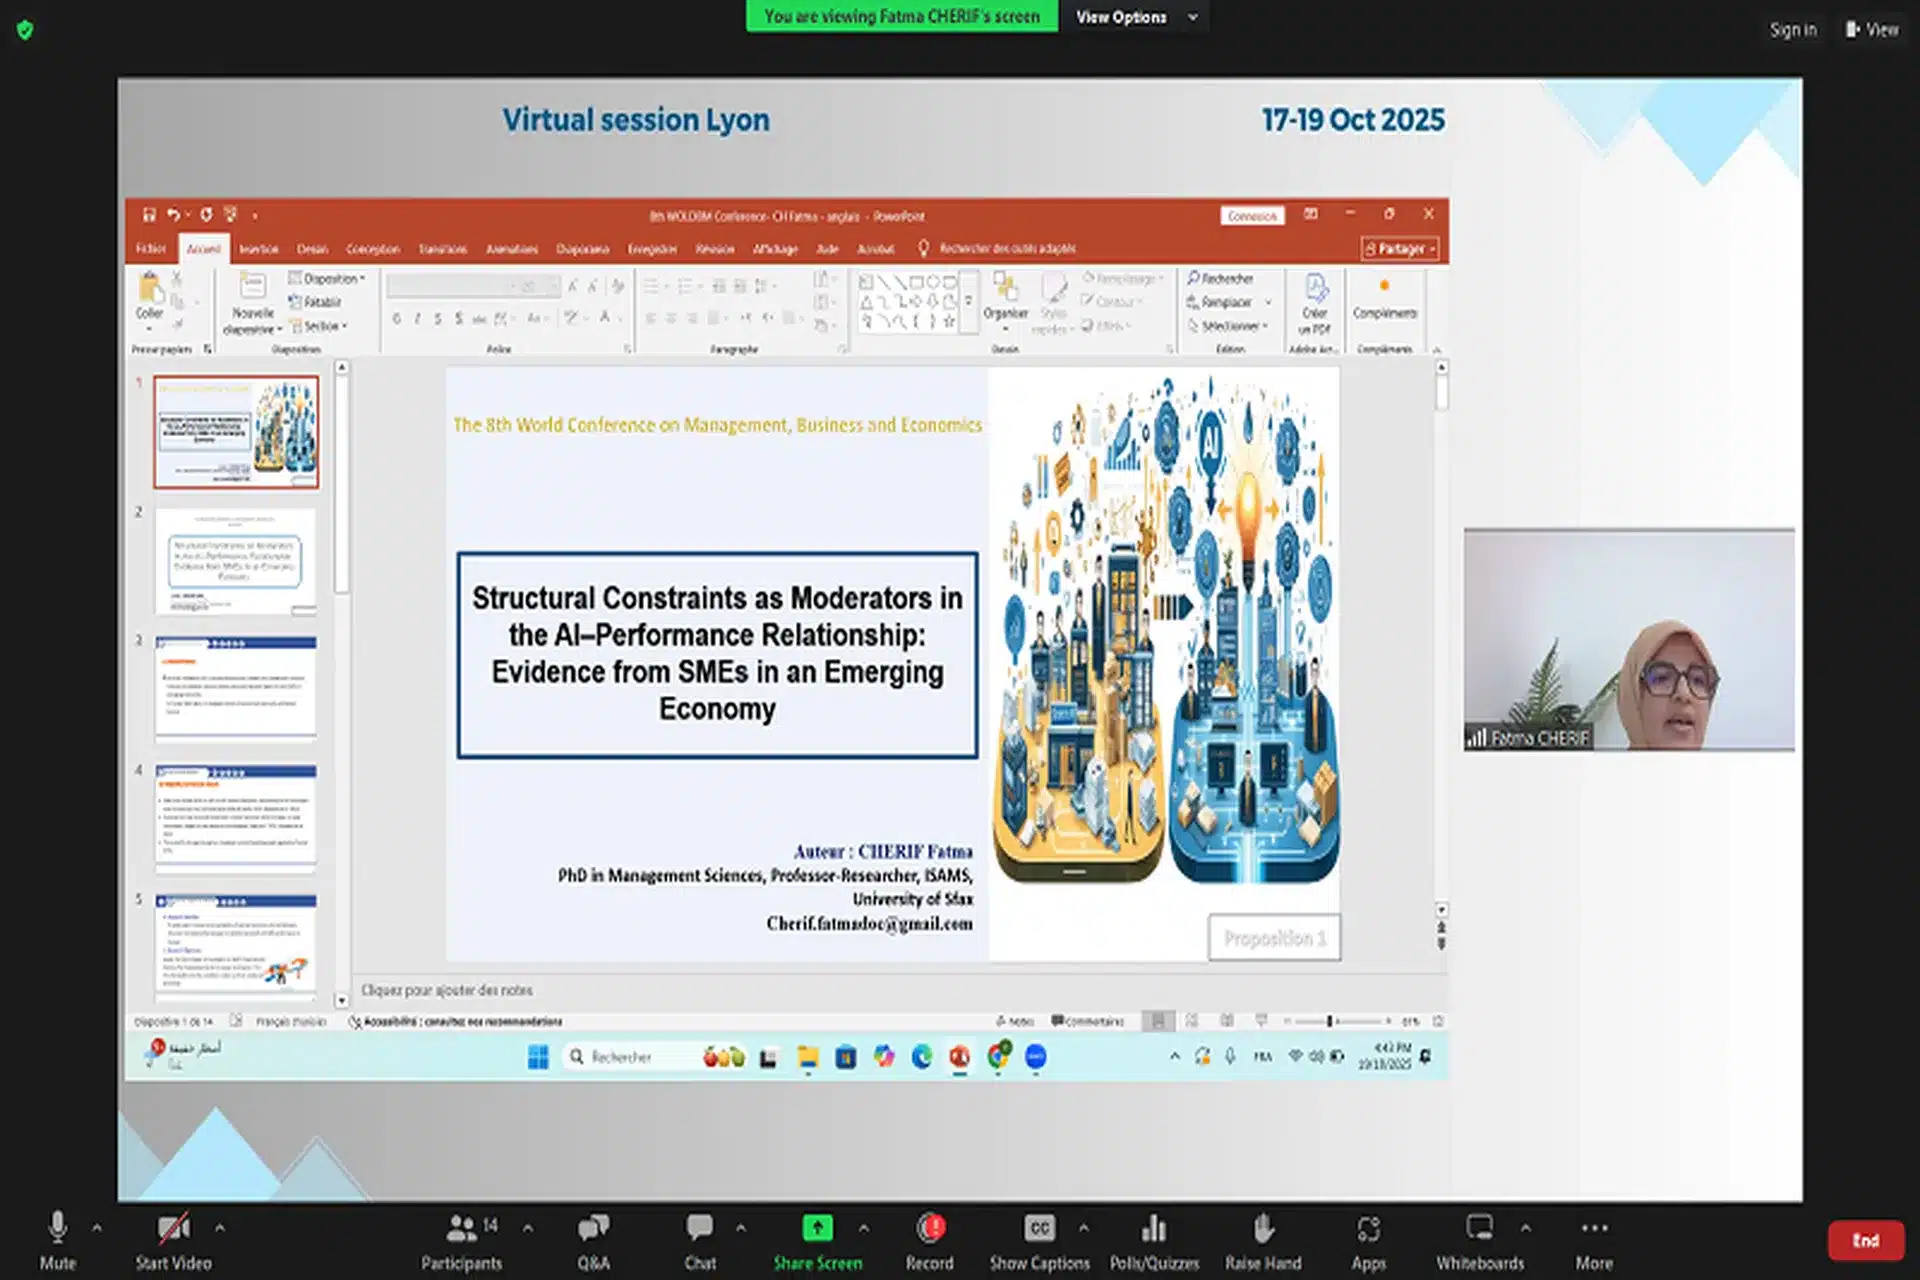Click the View menu top right
The width and height of the screenshot is (1920, 1280).
[x=1872, y=30]
